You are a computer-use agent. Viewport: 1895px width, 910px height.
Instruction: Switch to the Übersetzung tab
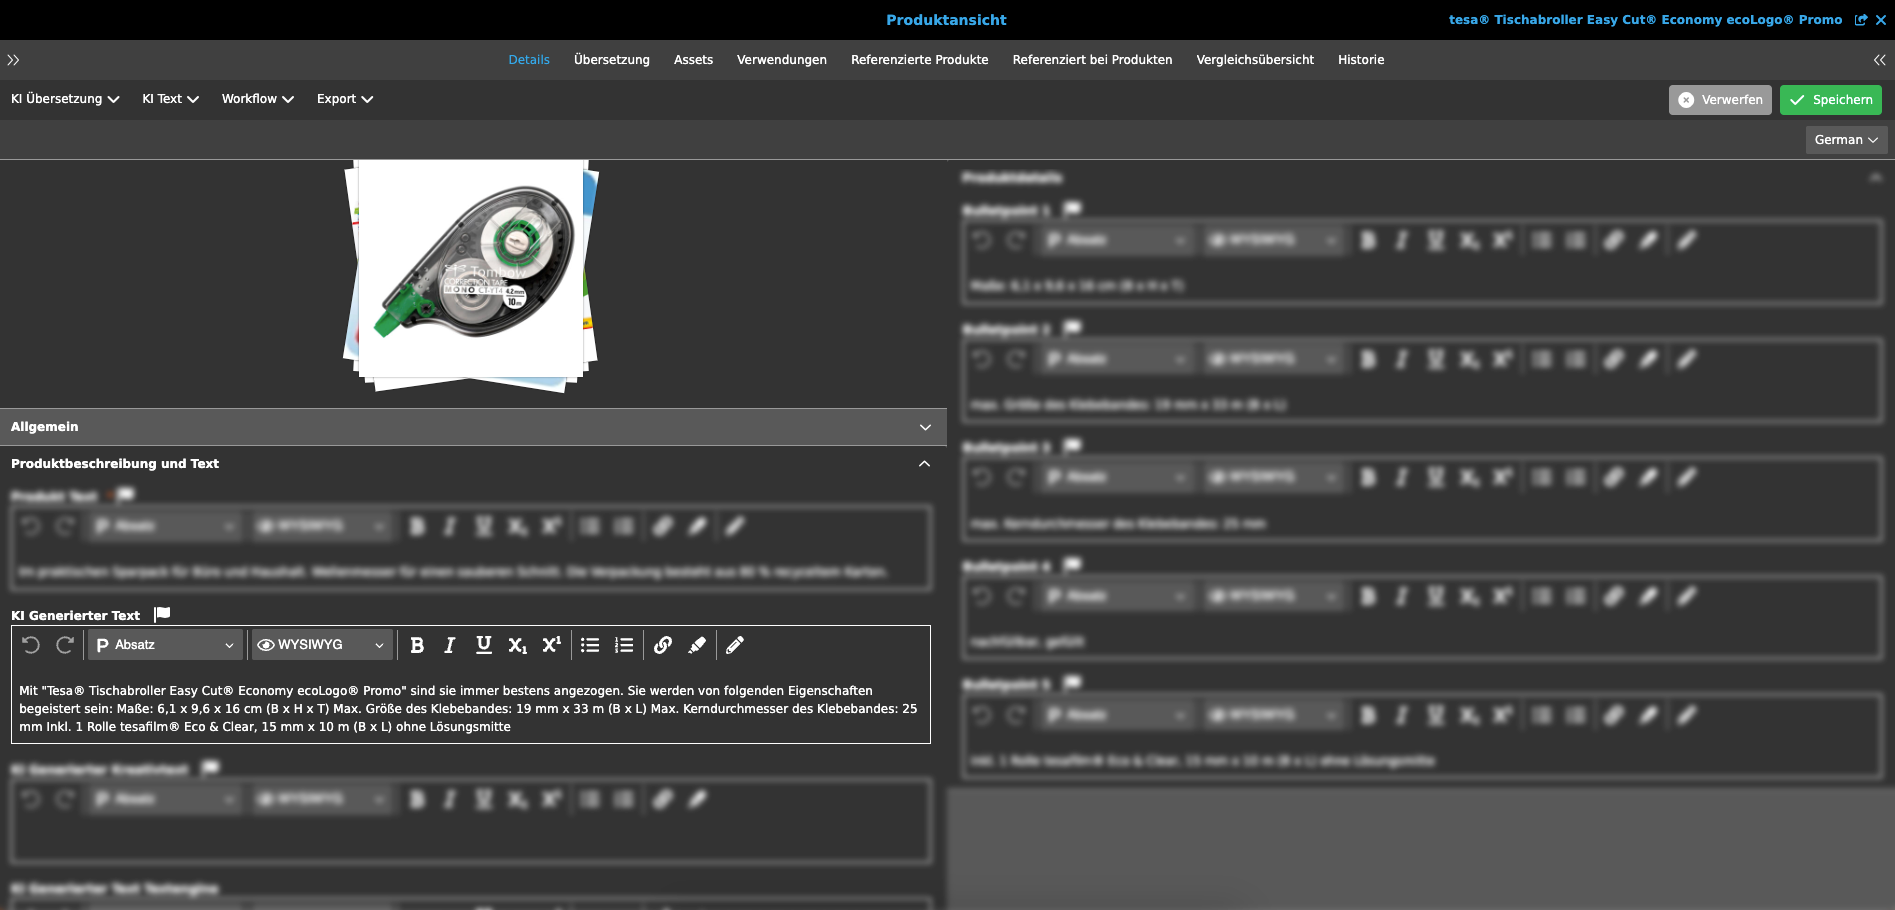coord(611,59)
